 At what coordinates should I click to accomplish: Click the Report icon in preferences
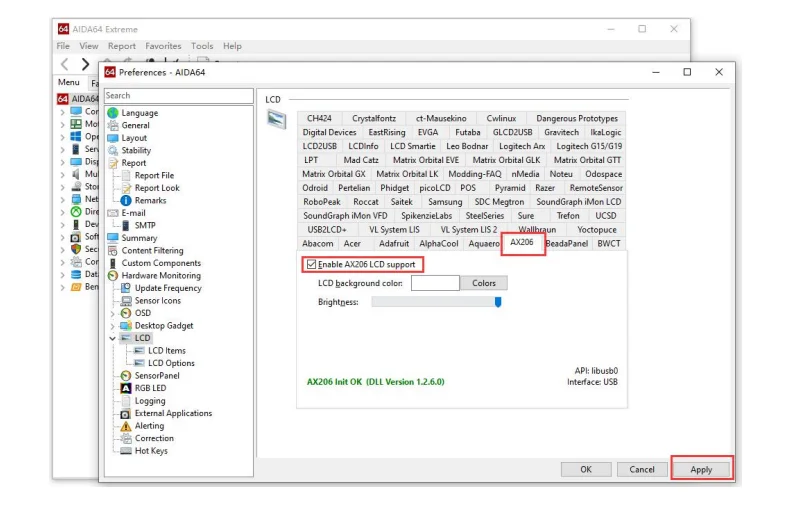pos(113,162)
